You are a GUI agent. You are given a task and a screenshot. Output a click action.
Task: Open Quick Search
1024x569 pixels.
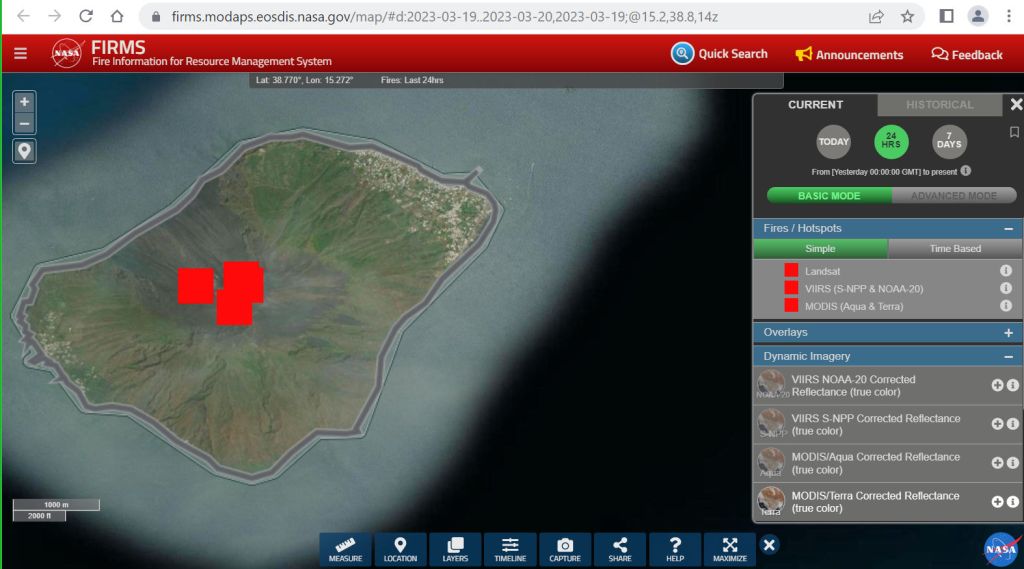tap(720, 54)
